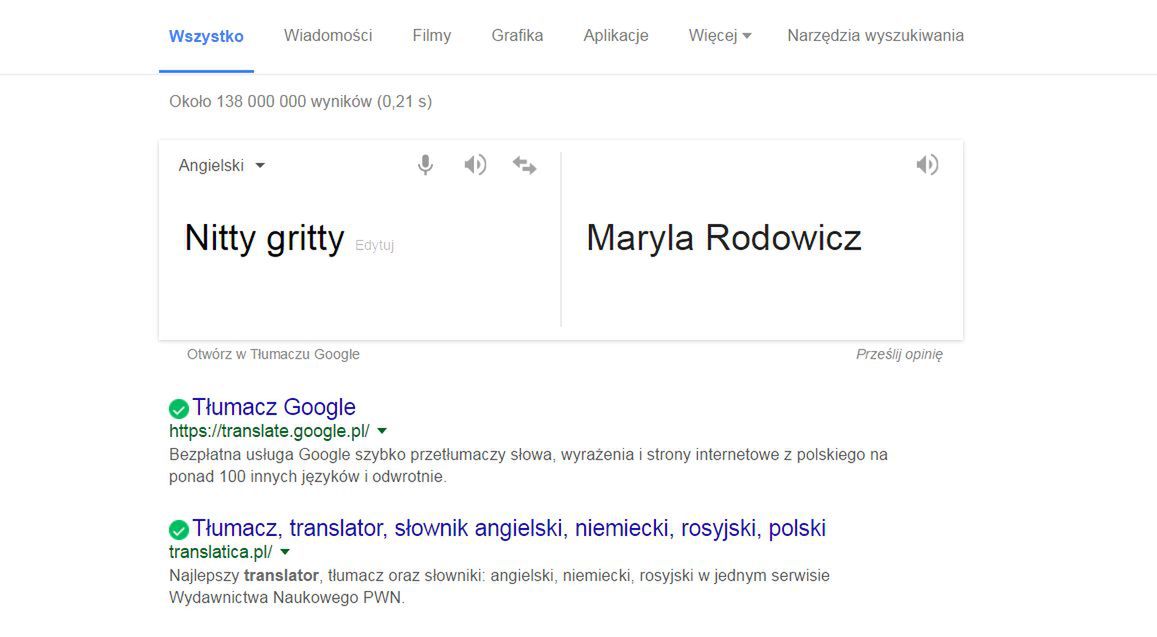Play the translated text audio

927,165
